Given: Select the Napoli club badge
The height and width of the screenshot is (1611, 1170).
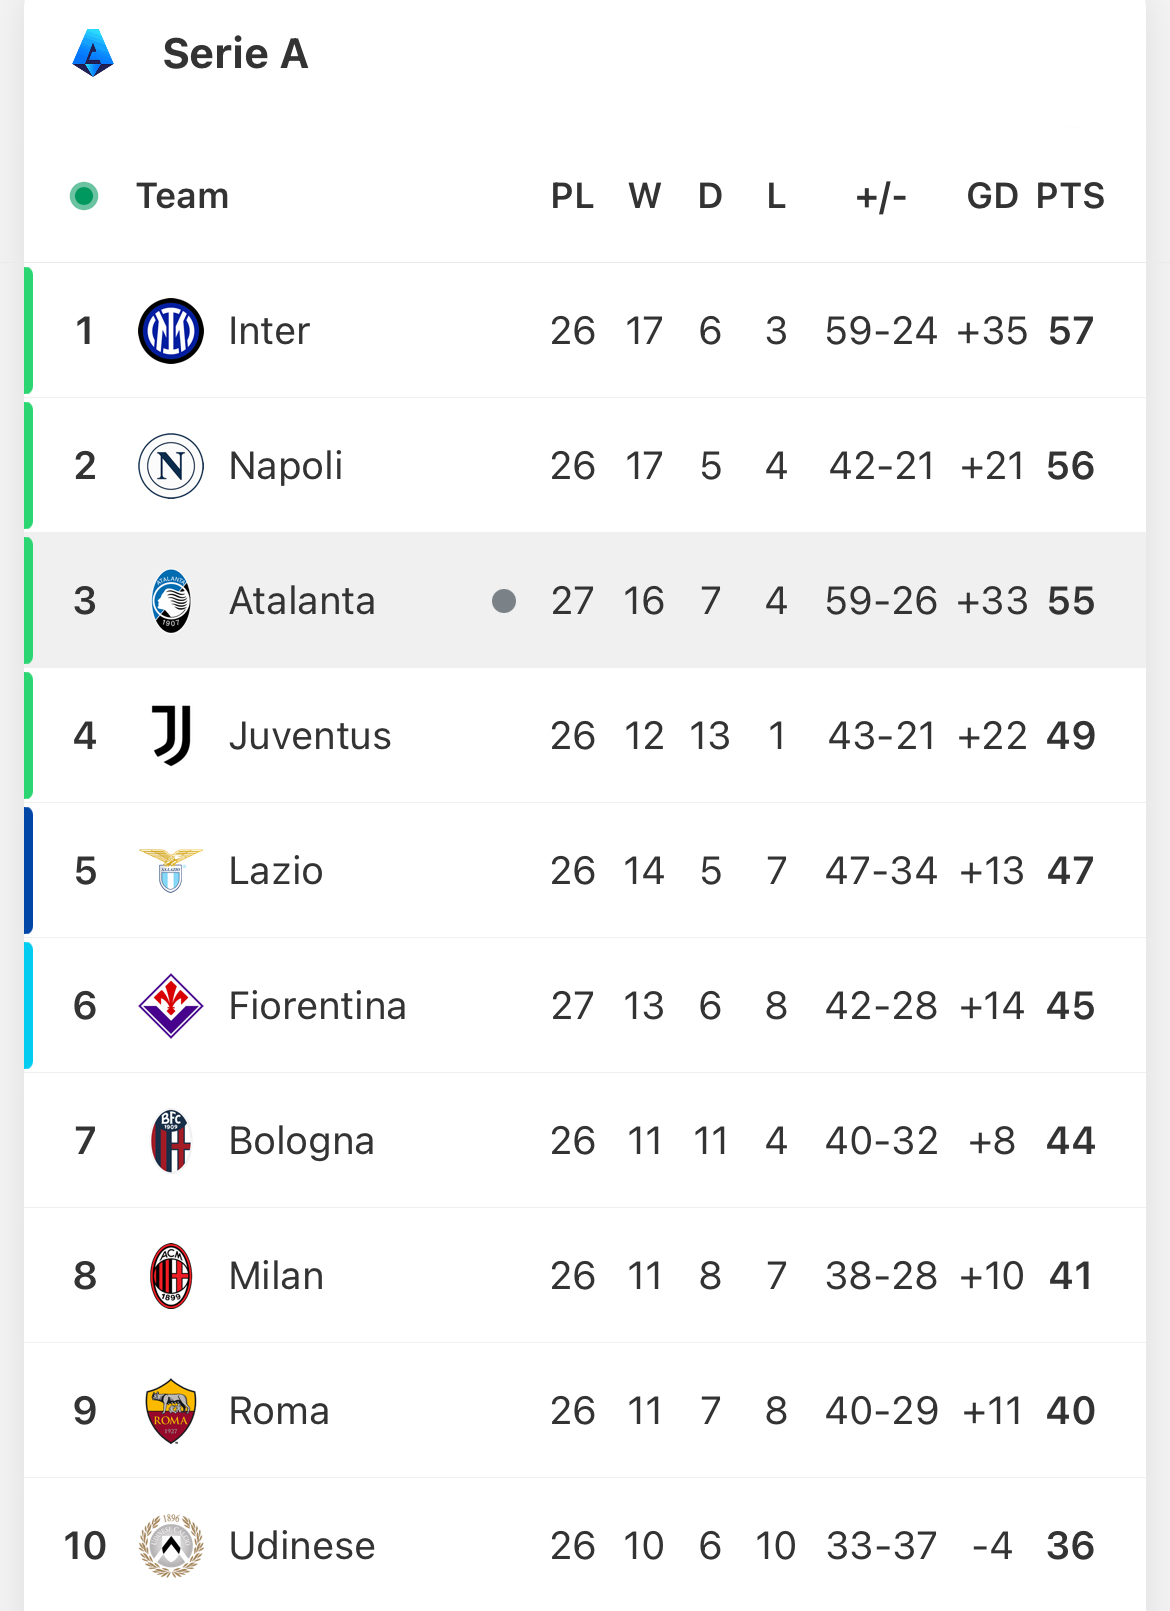Looking at the screenshot, I should 171,466.
